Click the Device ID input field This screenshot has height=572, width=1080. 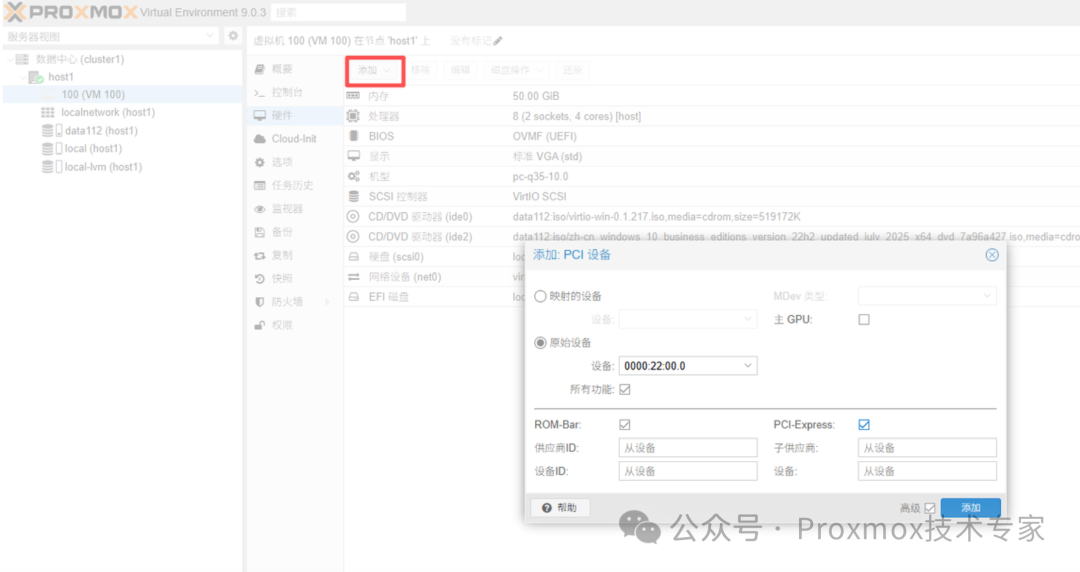688,471
